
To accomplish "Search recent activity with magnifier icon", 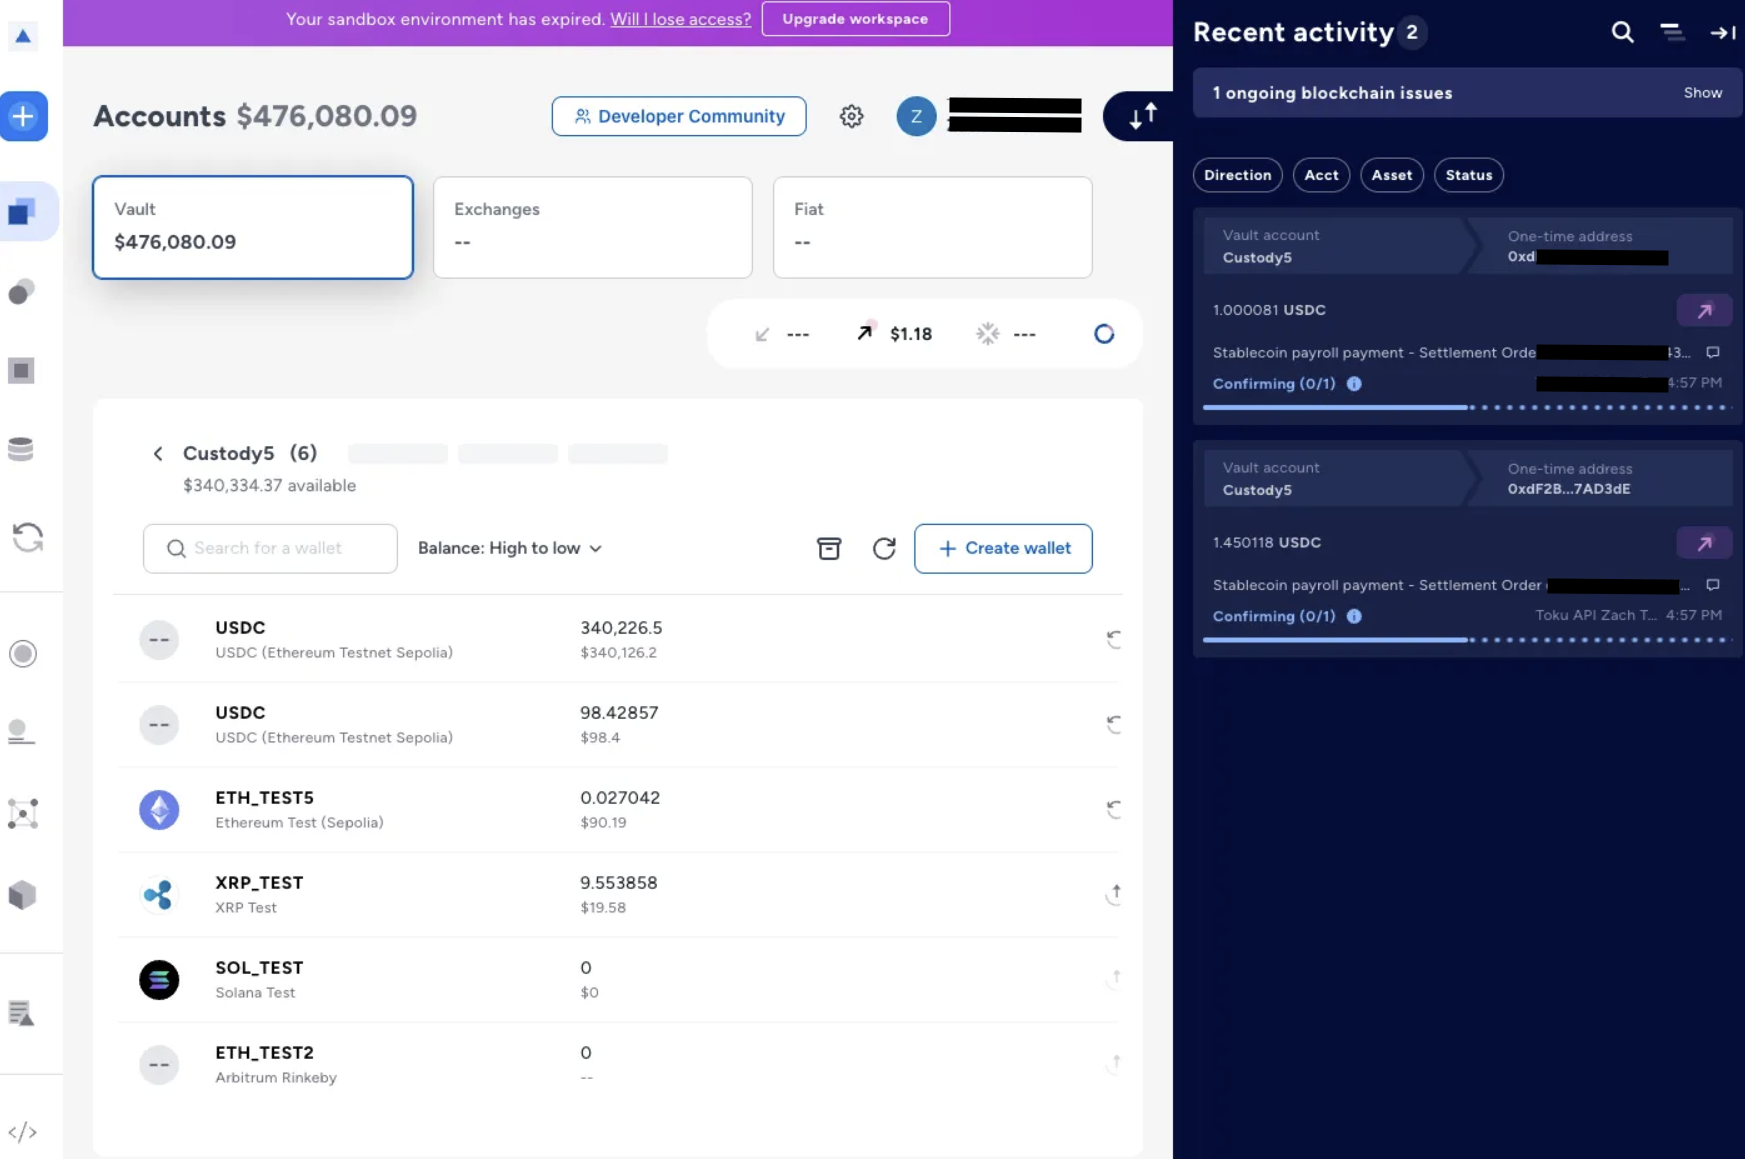I will coord(1622,33).
